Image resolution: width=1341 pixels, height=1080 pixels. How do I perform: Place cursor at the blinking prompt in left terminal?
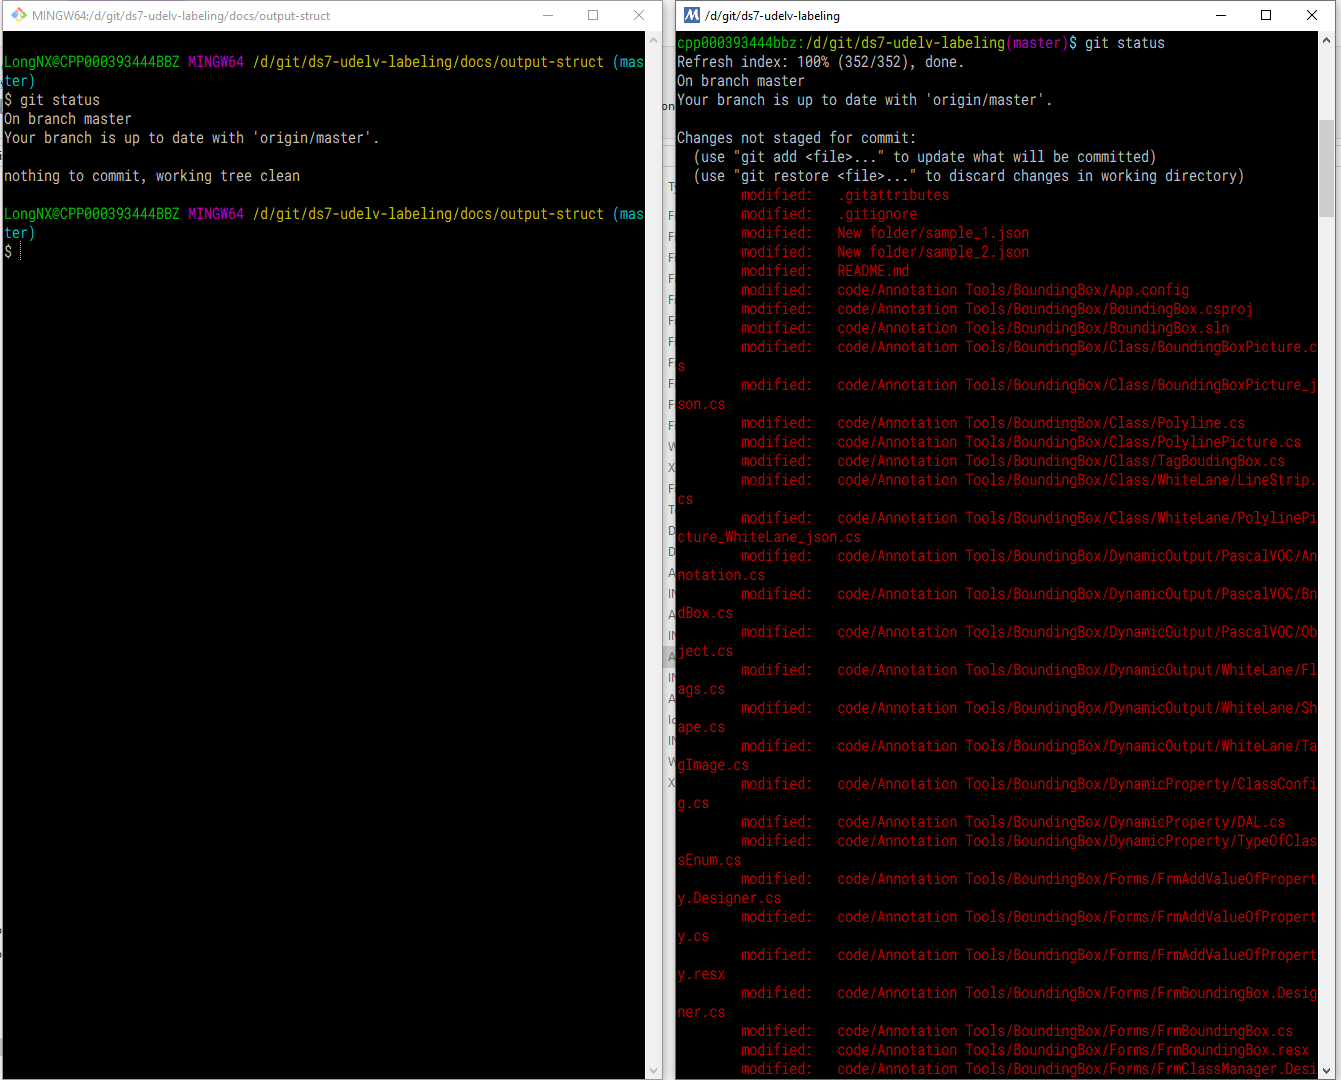click(20, 250)
